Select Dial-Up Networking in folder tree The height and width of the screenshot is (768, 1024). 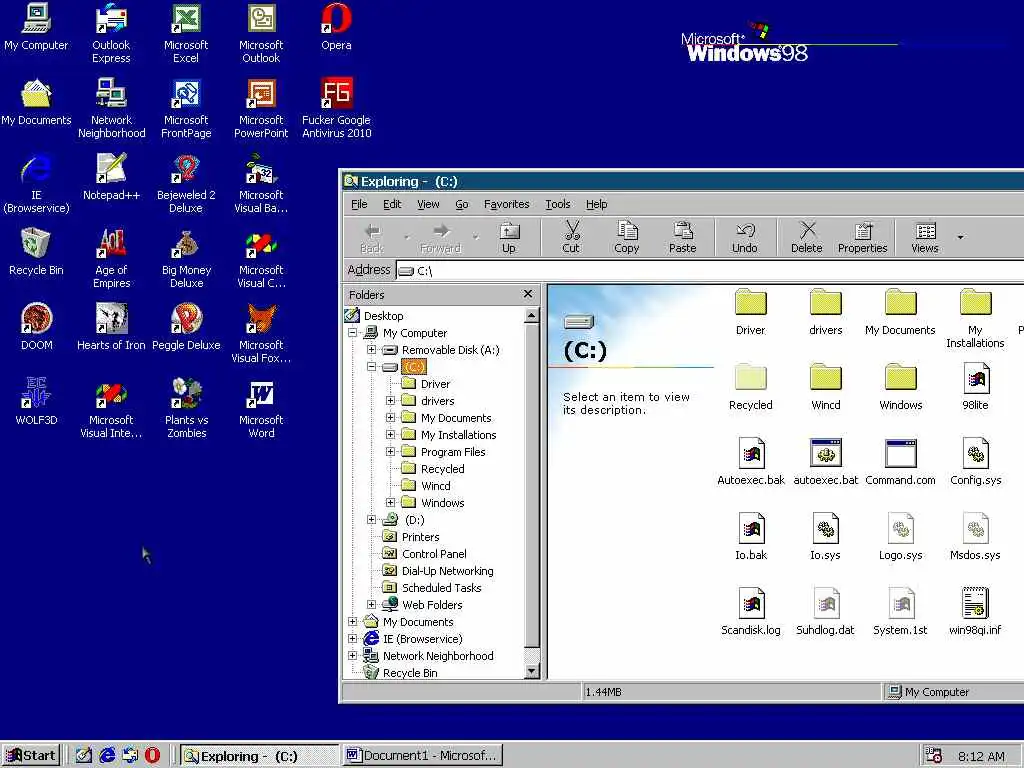[438, 571]
